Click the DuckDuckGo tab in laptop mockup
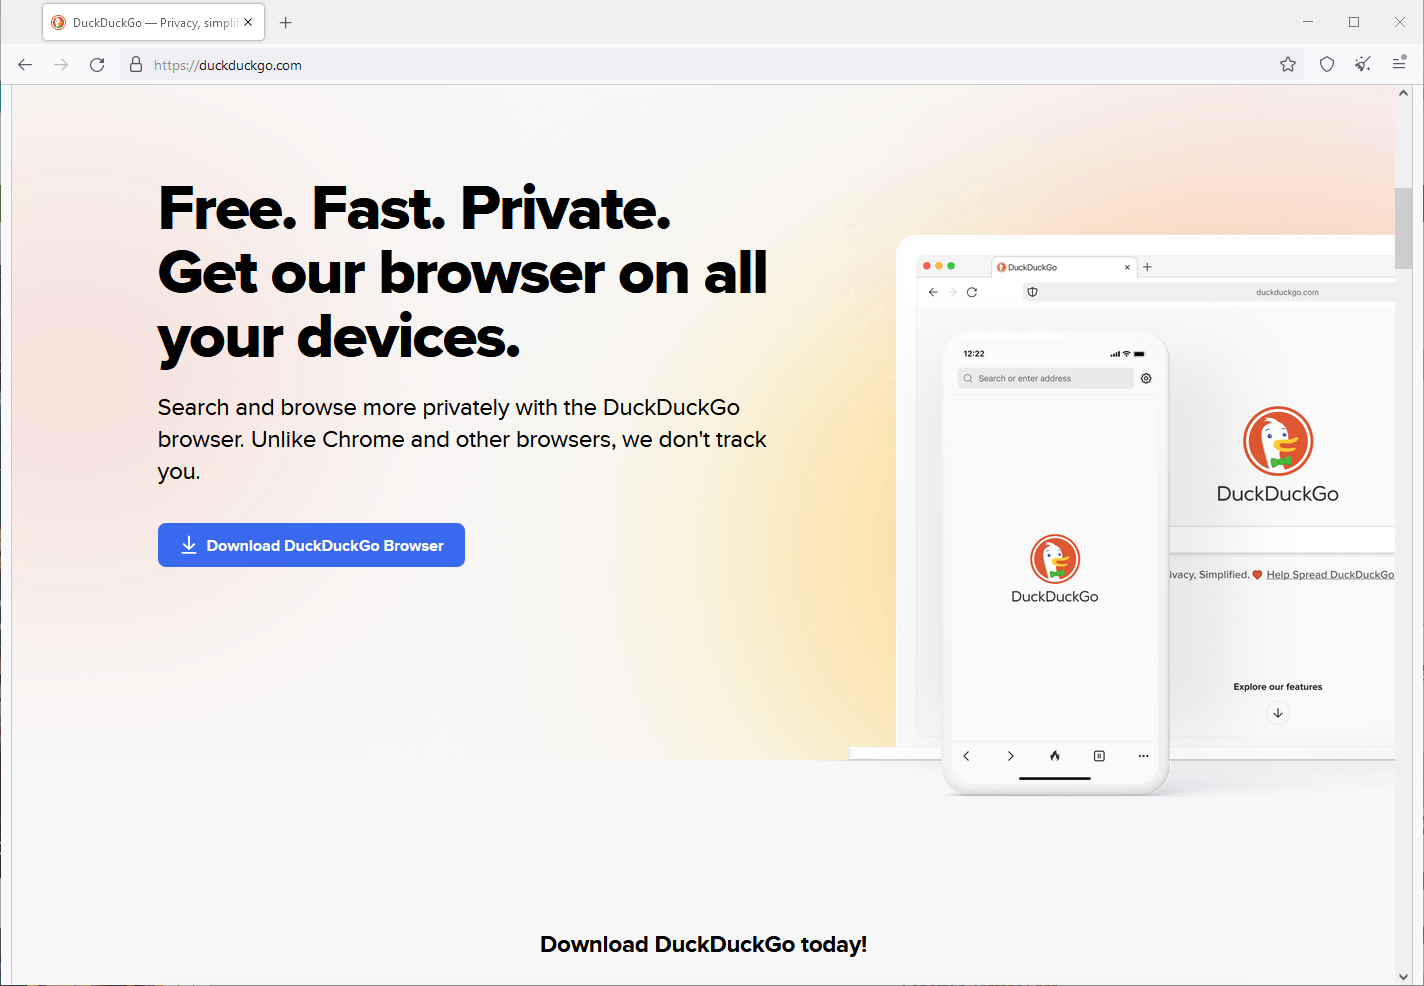Image resolution: width=1424 pixels, height=986 pixels. click(1064, 267)
